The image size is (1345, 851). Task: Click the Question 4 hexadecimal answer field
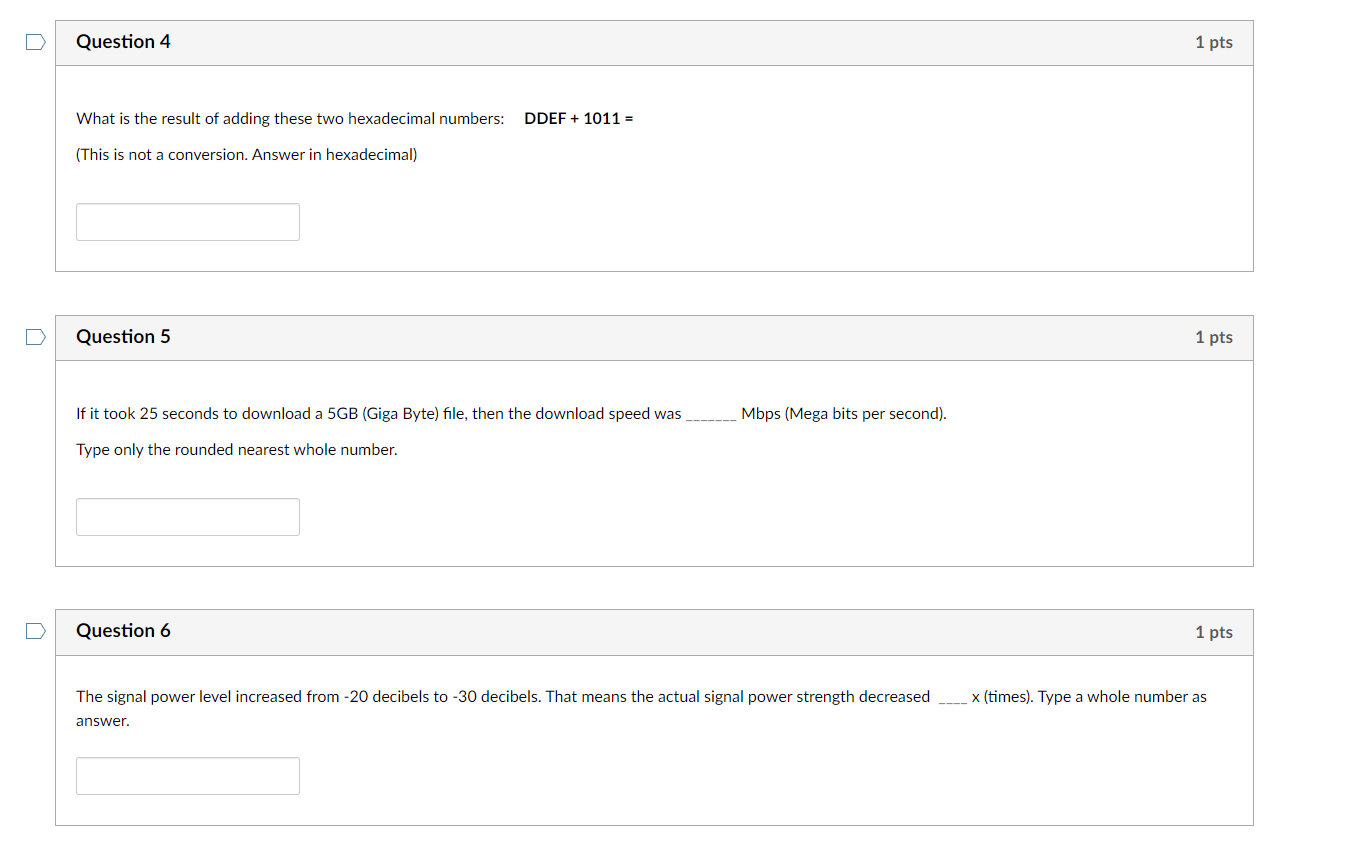(x=188, y=222)
